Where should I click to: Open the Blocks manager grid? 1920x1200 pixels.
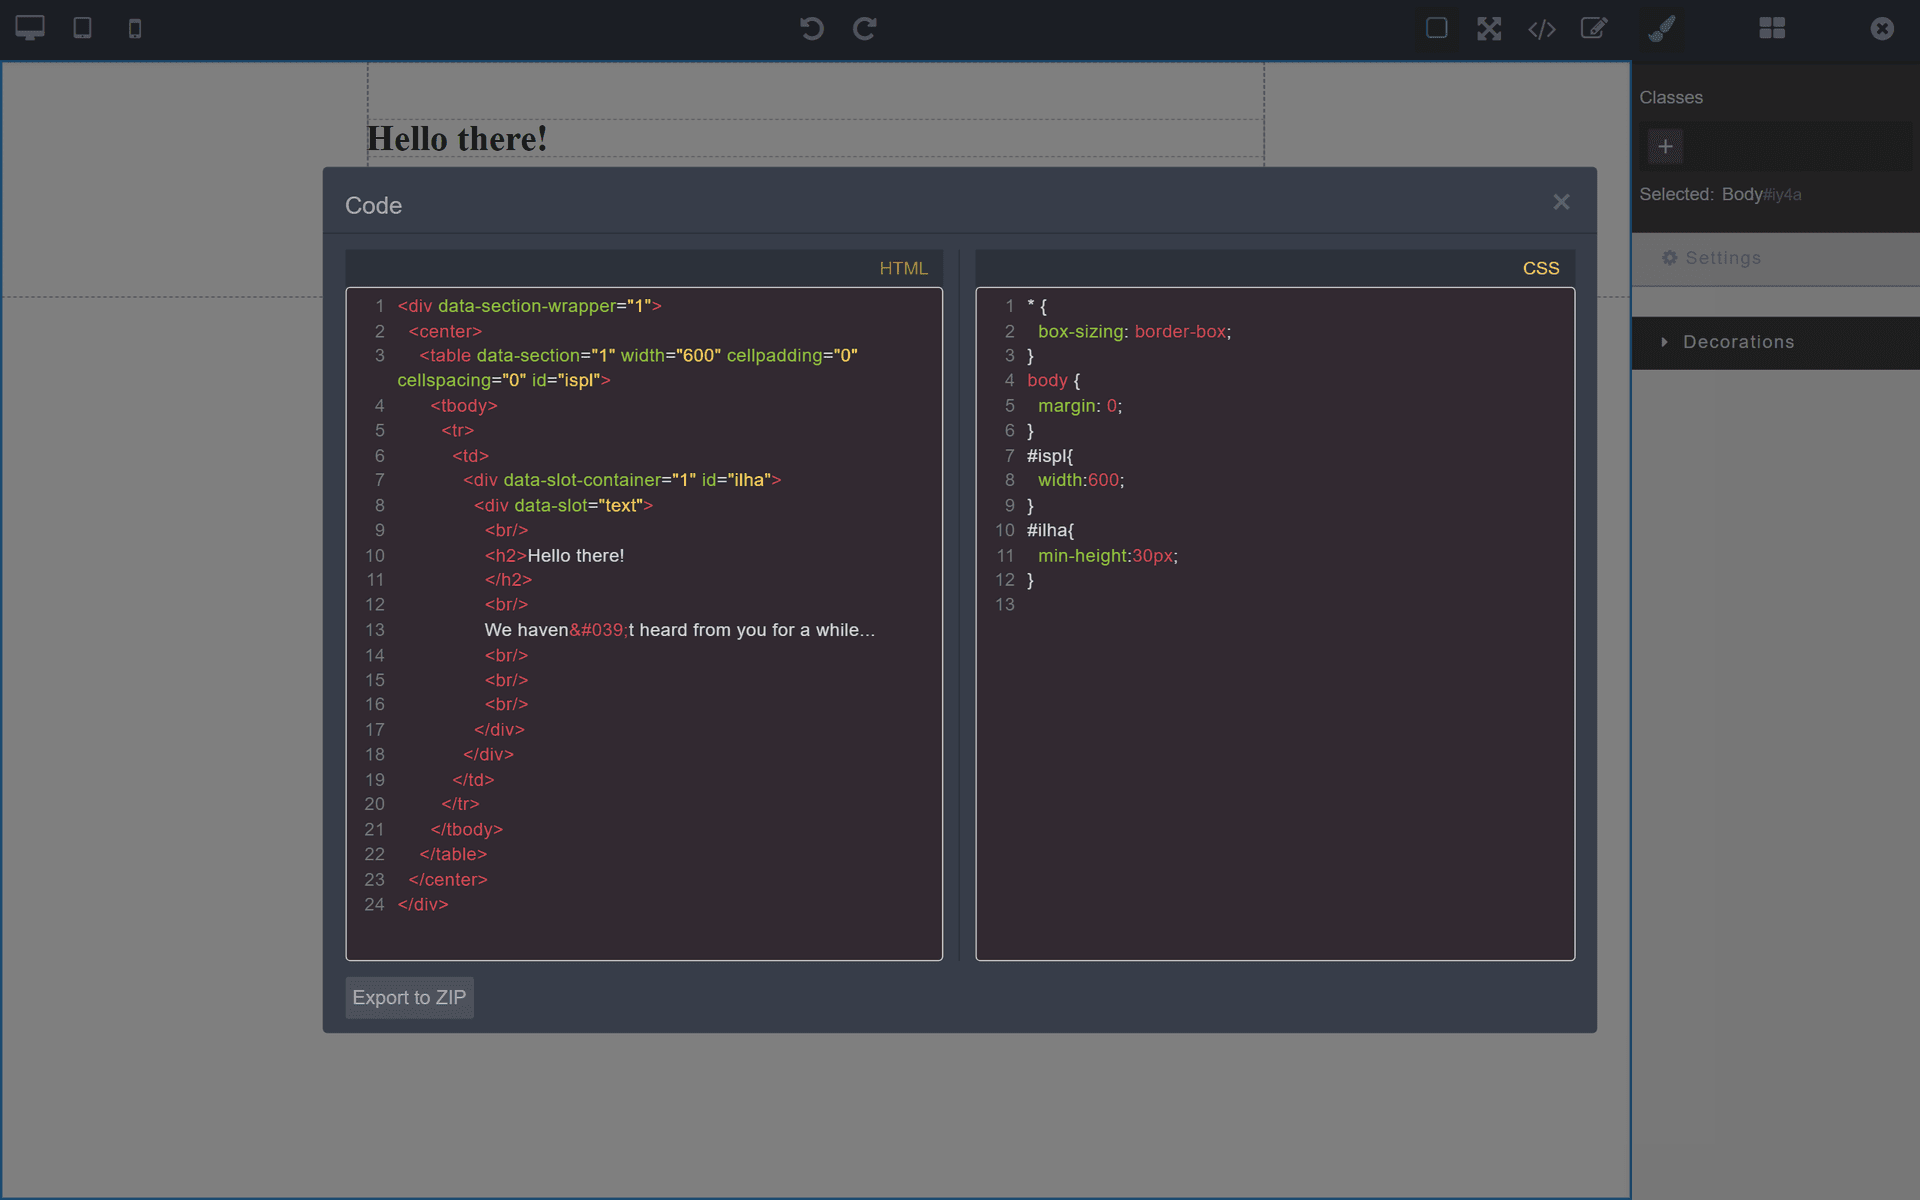[x=1771, y=29]
